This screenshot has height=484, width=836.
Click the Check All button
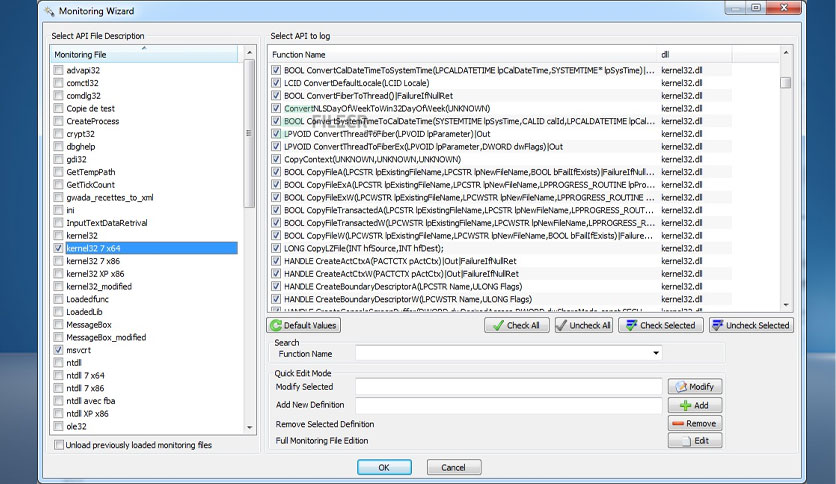[x=517, y=325]
